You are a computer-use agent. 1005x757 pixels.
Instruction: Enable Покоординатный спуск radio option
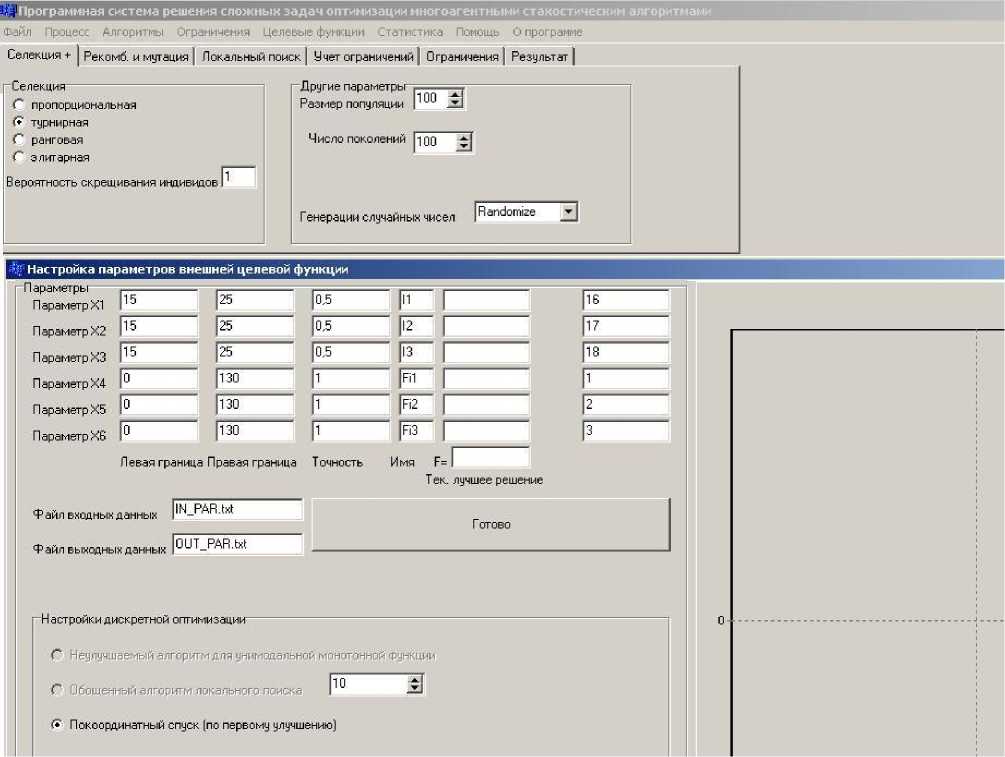(57, 724)
